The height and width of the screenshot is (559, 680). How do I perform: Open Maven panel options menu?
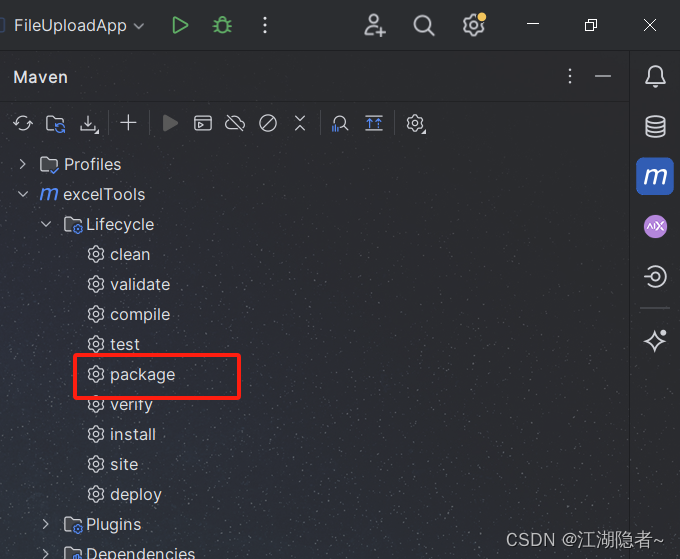(x=570, y=76)
